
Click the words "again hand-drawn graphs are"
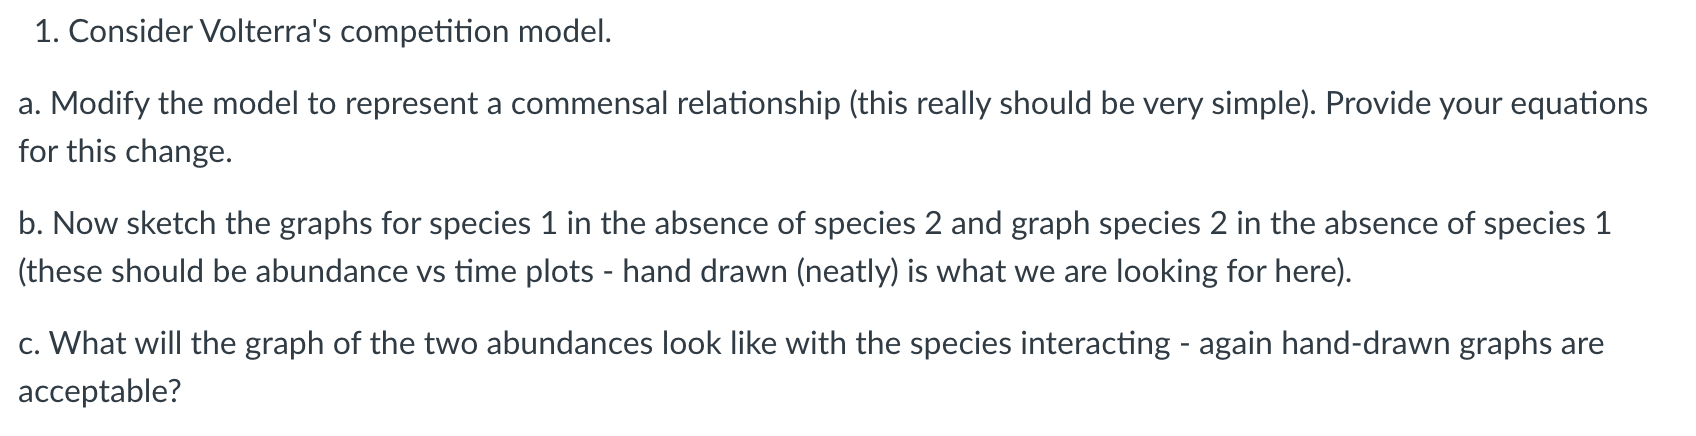pyautogui.click(x=1401, y=344)
